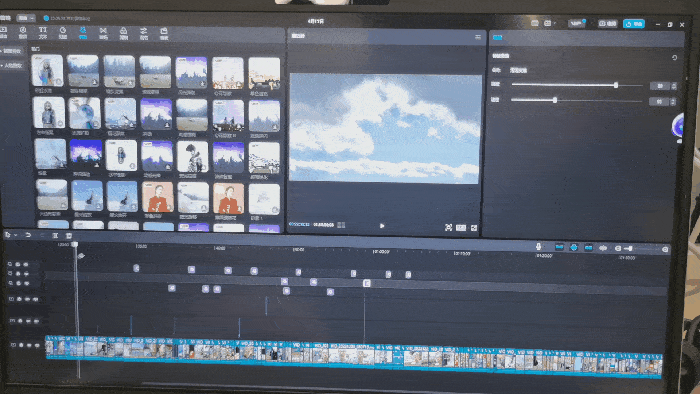The height and width of the screenshot is (394, 700).
Task: Click the delete trash icon above timeline
Action: tap(69, 236)
